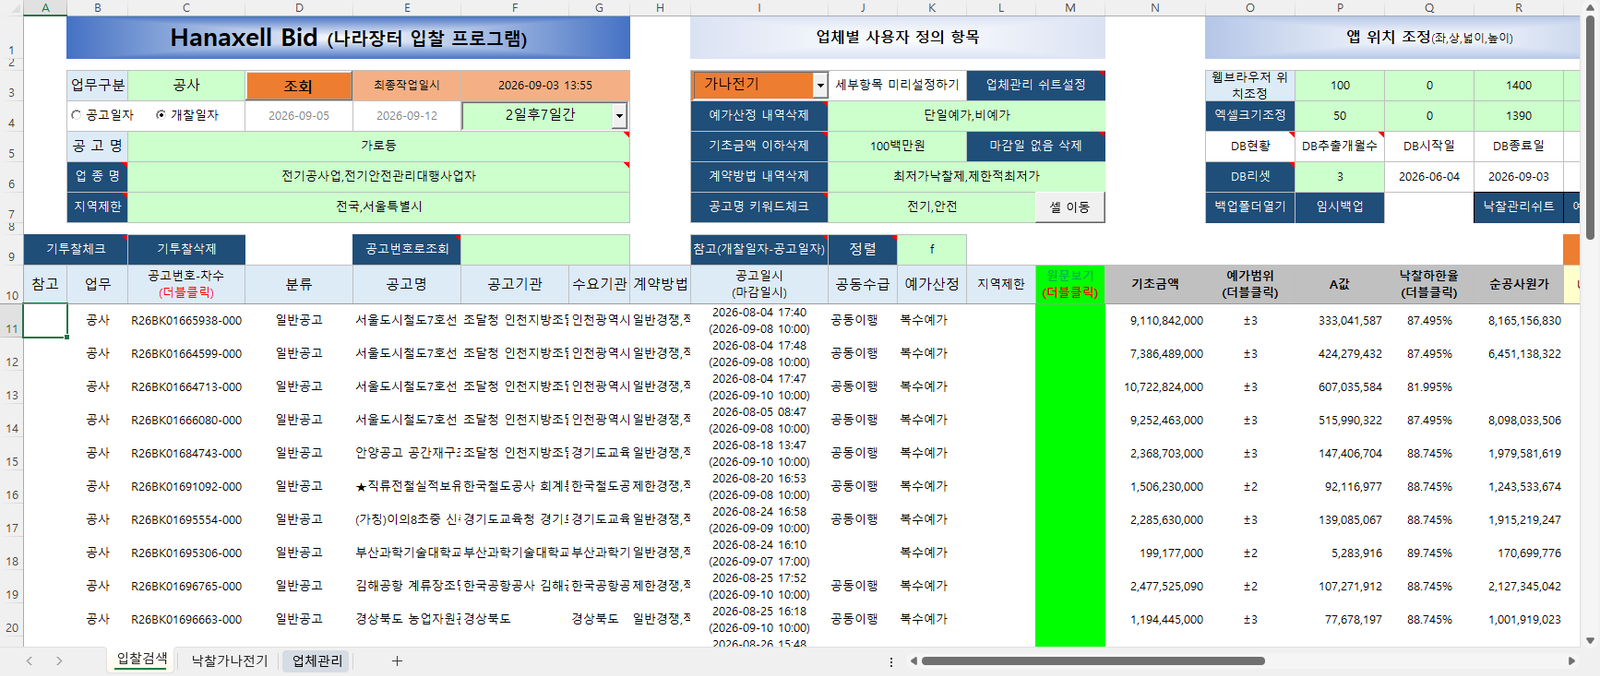The width and height of the screenshot is (1600, 676).
Task: Click the 업종명 value cell 전기공사업
Action: coord(379,176)
